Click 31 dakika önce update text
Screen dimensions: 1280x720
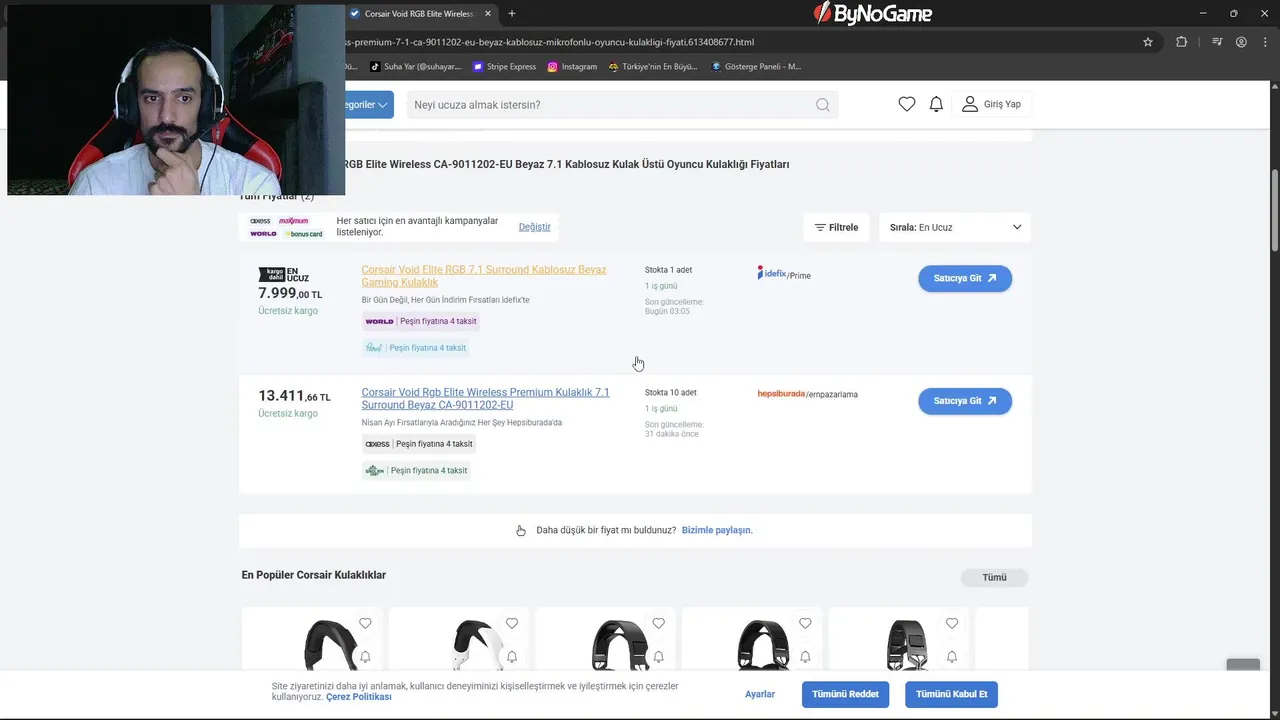coord(672,434)
